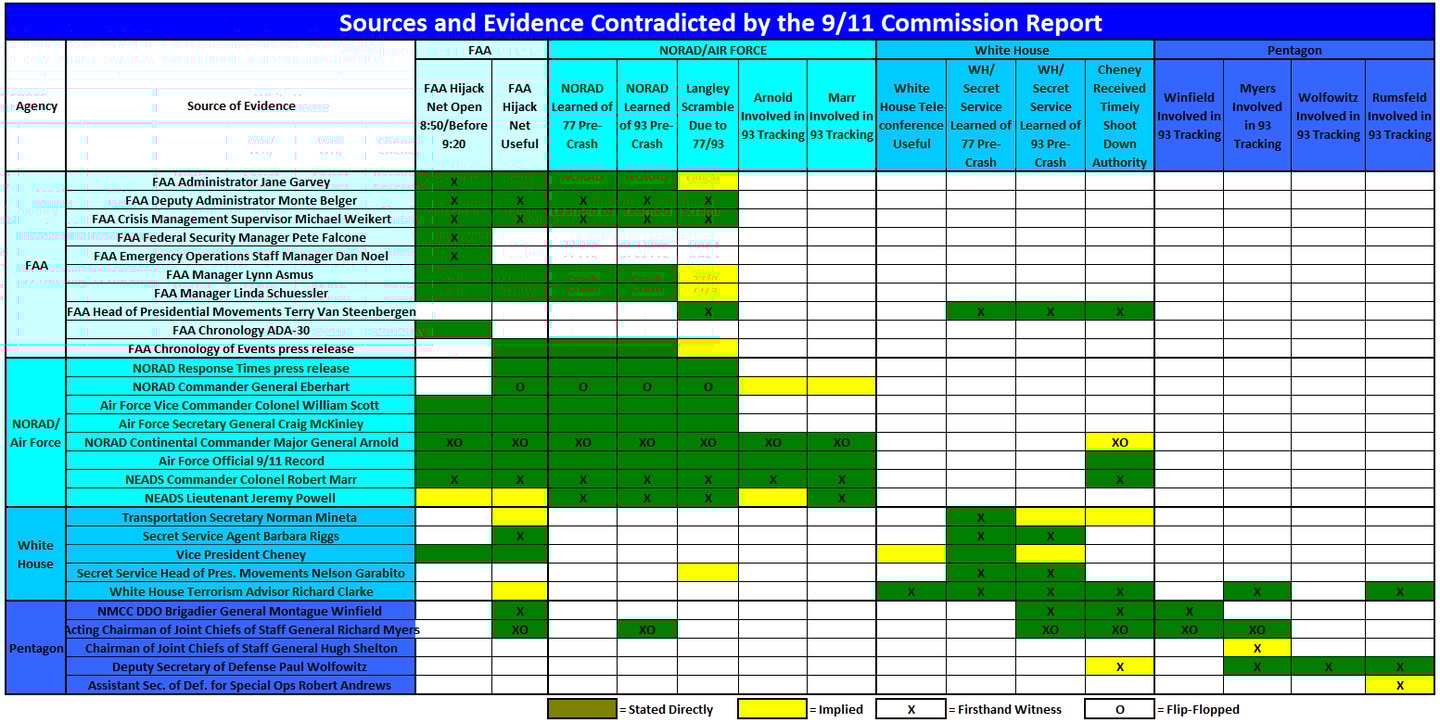Click the White House column group header
Screen dimensions: 1440x720
click(1015, 50)
